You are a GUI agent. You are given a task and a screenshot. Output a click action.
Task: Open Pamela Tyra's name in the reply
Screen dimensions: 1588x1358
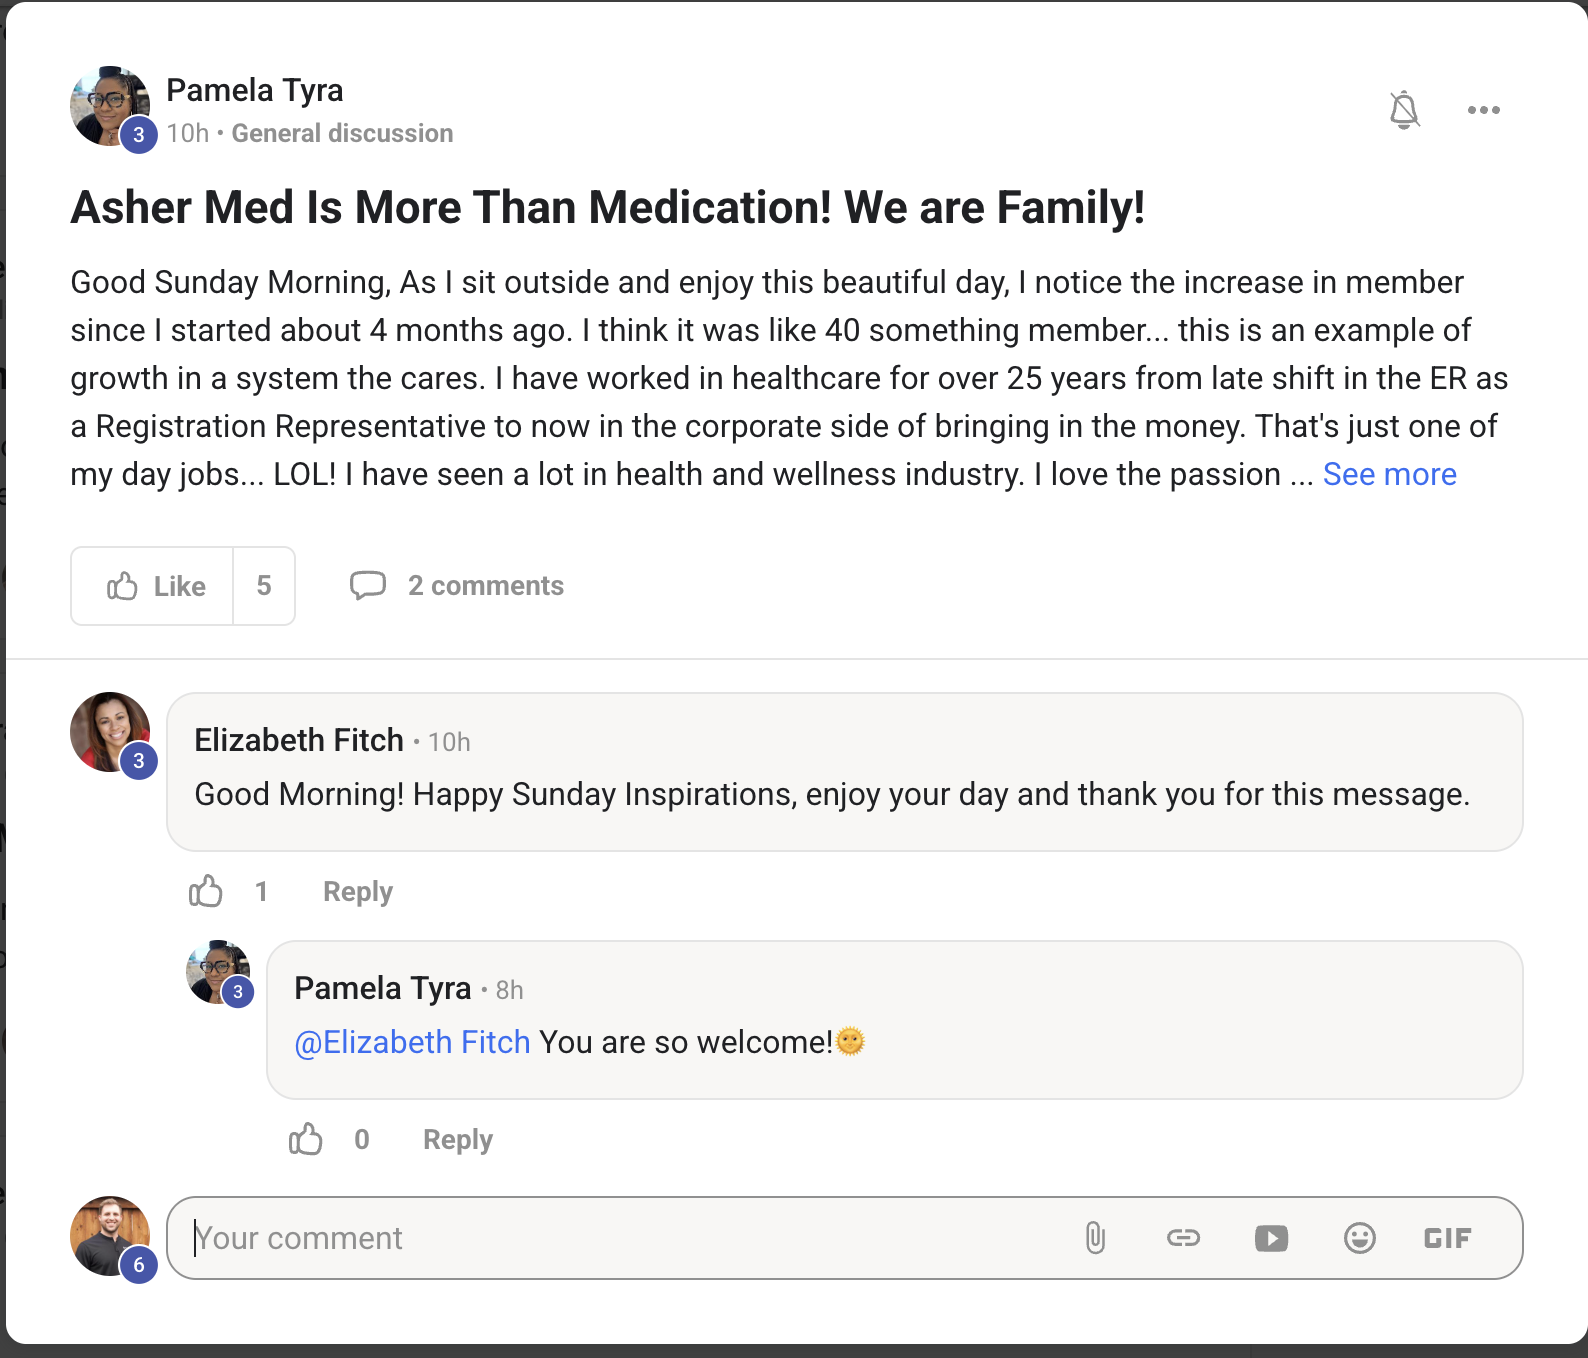click(382, 988)
